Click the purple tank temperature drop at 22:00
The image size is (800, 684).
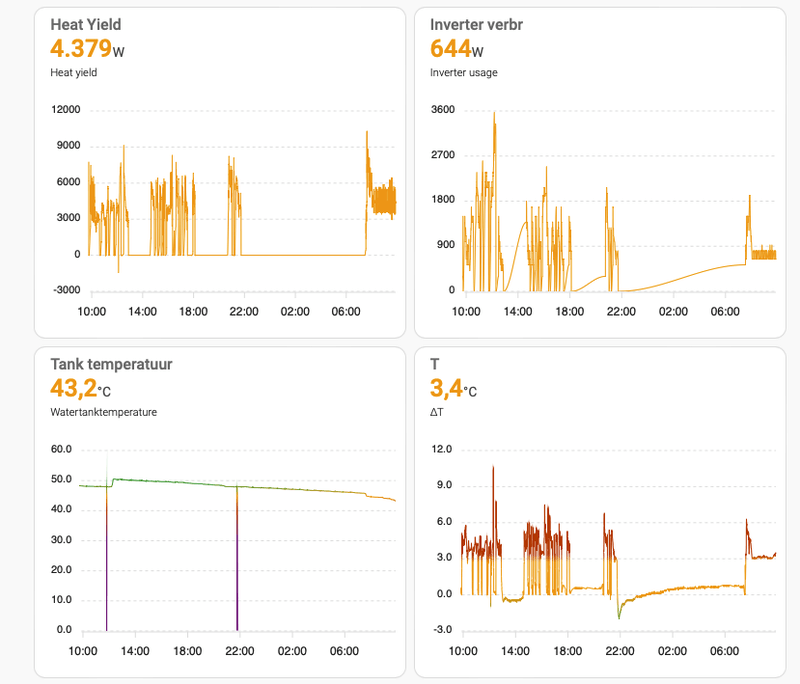click(237, 559)
